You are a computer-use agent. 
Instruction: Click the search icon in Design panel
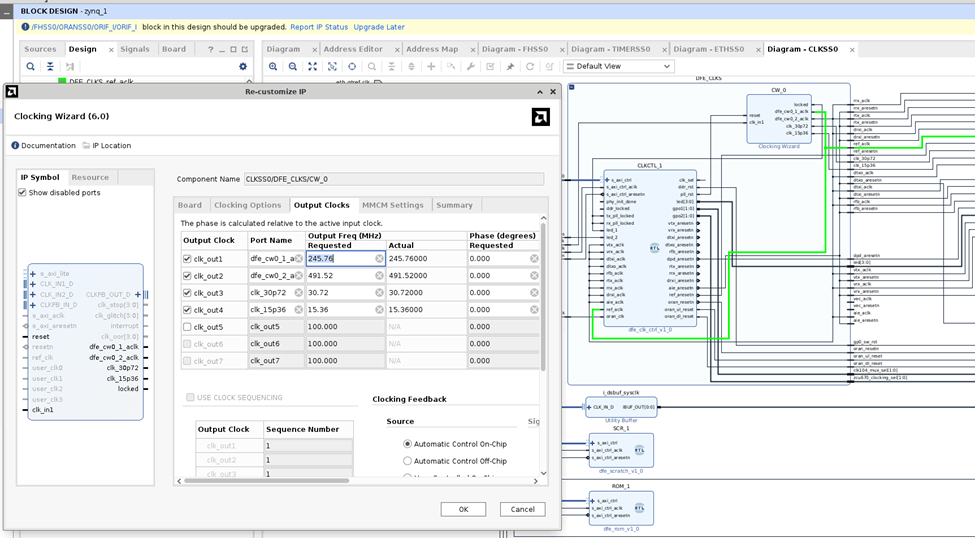(30, 67)
